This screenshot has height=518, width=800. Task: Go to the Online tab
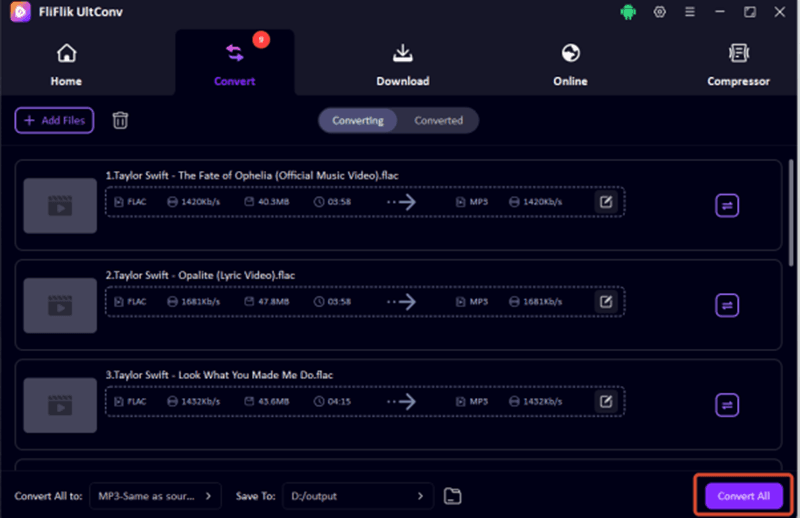tap(570, 65)
